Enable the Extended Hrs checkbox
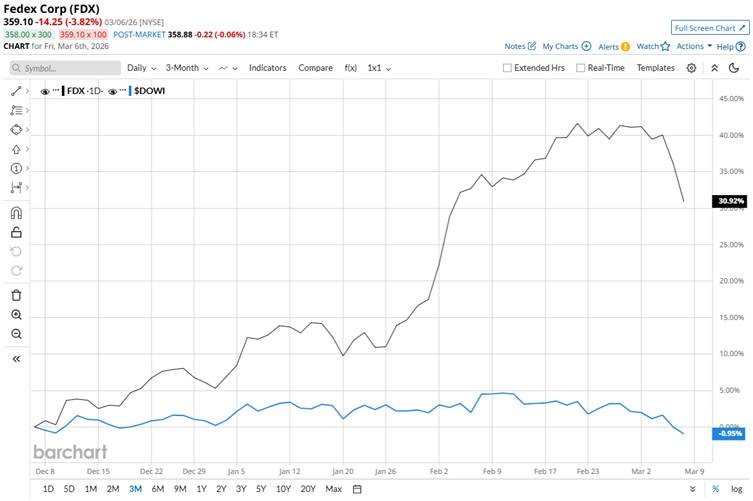This screenshot has height=501, width=753. [508, 68]
